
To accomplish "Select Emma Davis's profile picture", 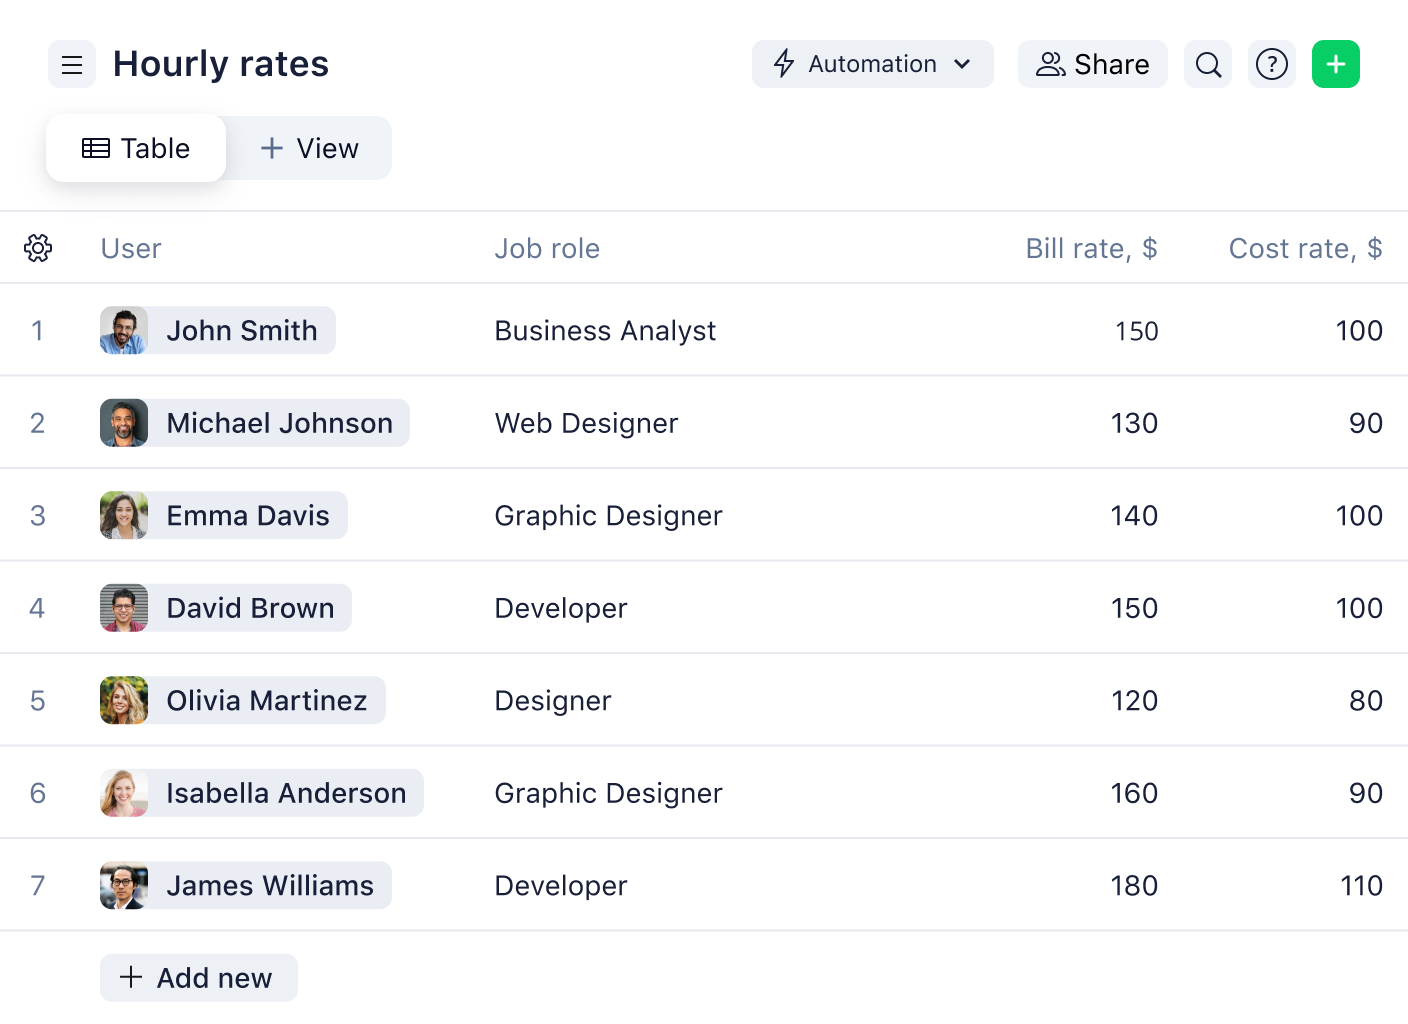I will coord(123,515).
